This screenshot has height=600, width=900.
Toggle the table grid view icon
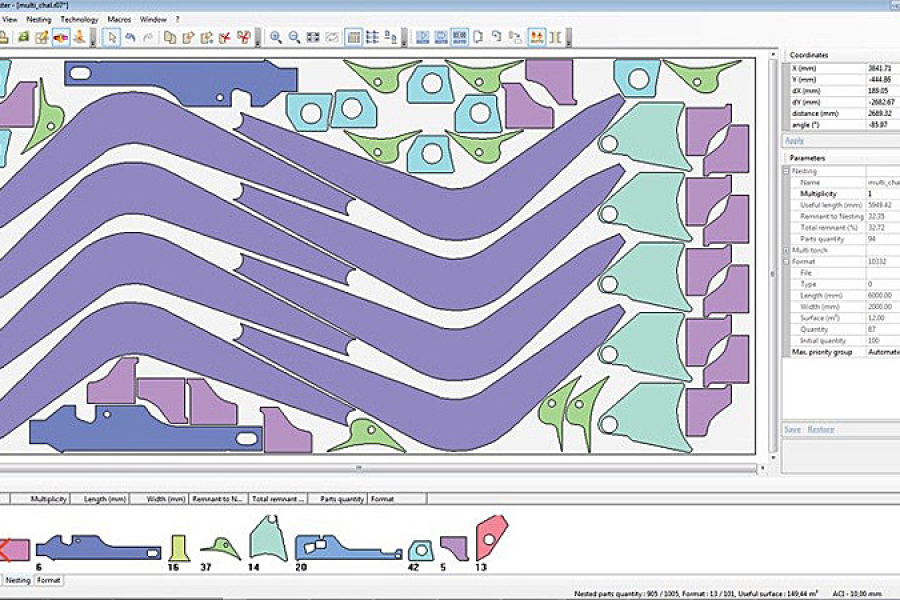click(x=354, y=37)
